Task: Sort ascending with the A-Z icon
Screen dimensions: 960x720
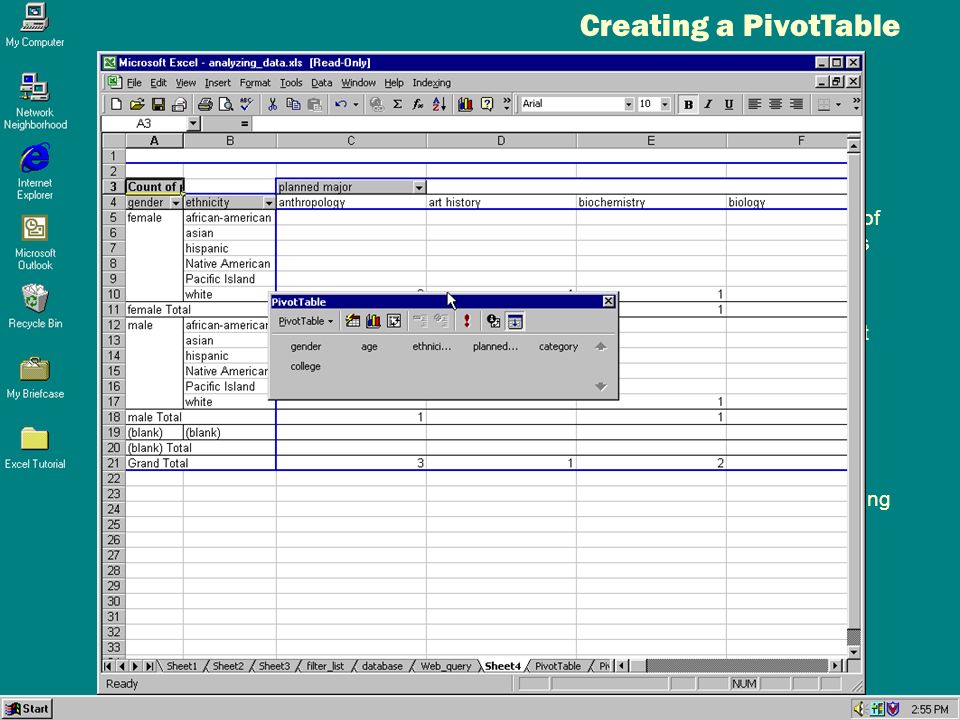Action: [x=439, y=105]
